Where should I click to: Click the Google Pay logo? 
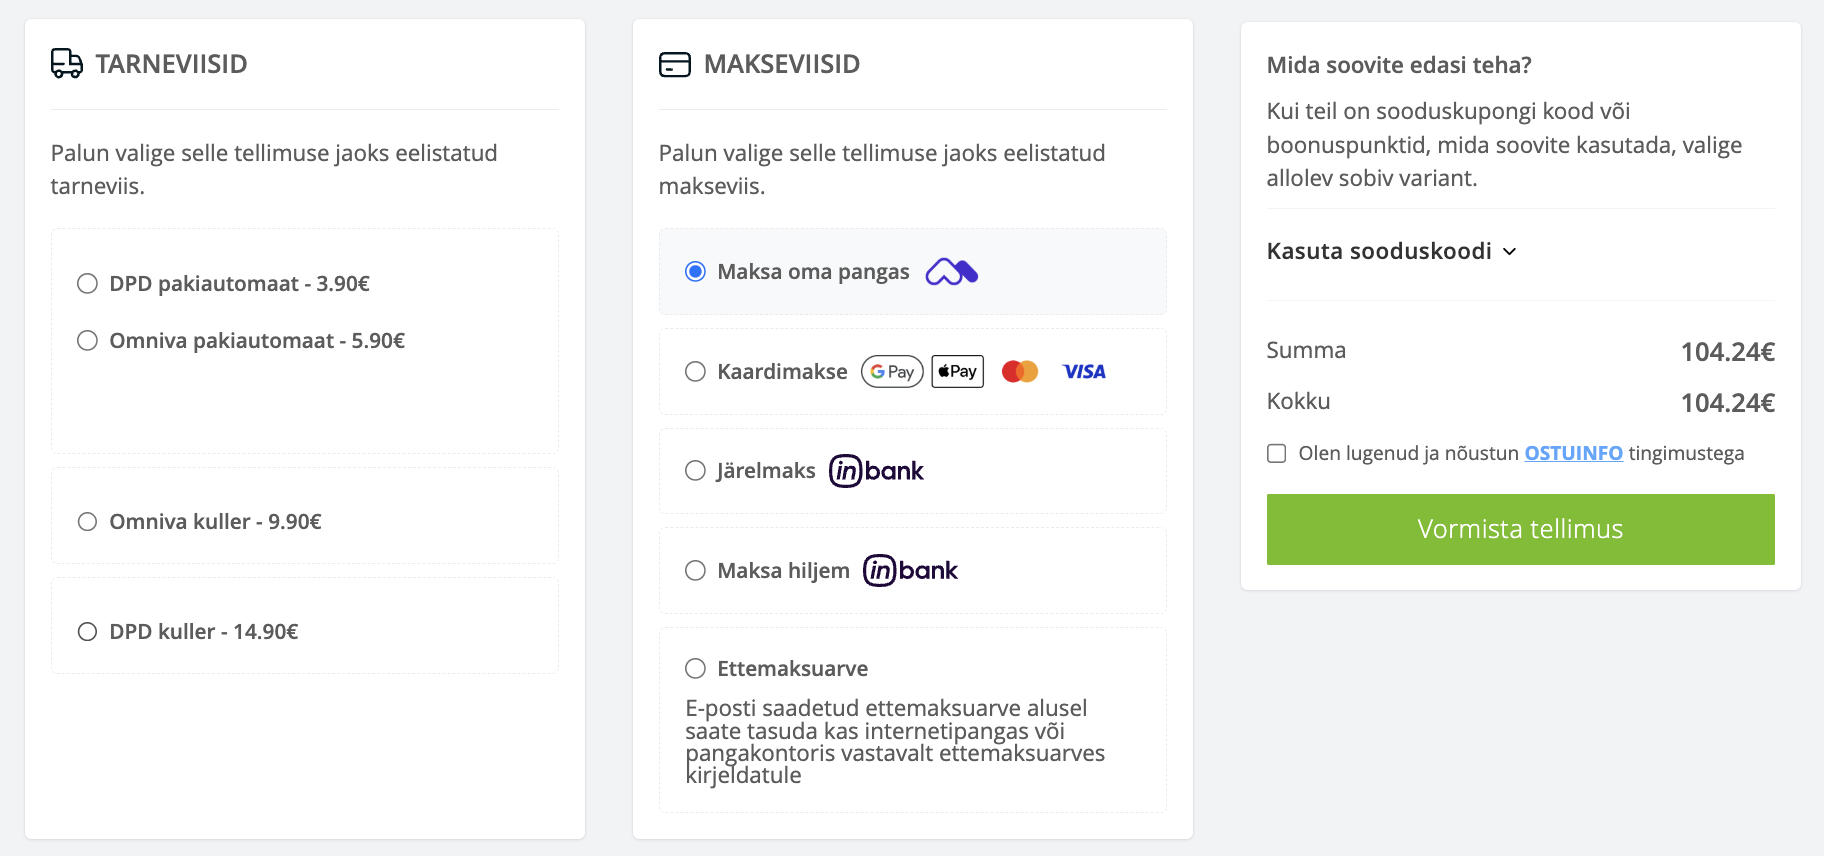[x=892, y=372]
